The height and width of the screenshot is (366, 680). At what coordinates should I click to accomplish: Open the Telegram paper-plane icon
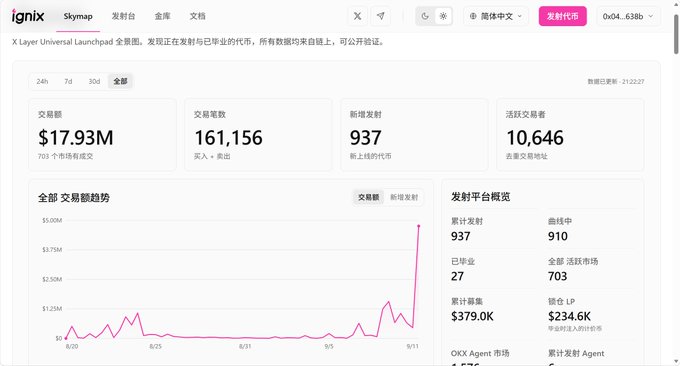point(380,16)
